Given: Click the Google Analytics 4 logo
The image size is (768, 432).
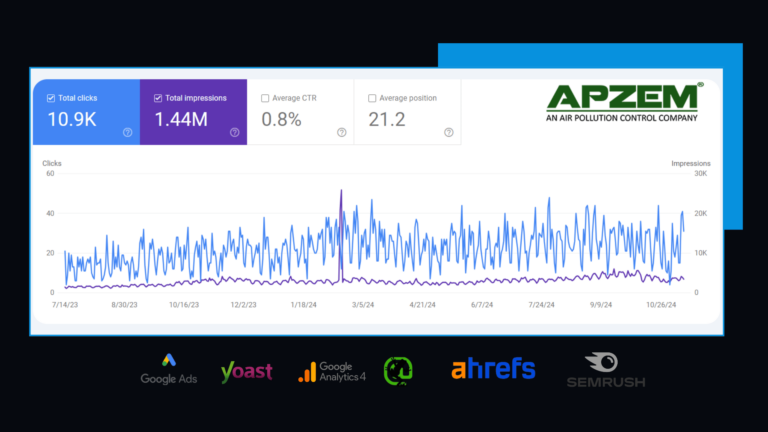Looking at the screenshot, I should tap(332, 372).
